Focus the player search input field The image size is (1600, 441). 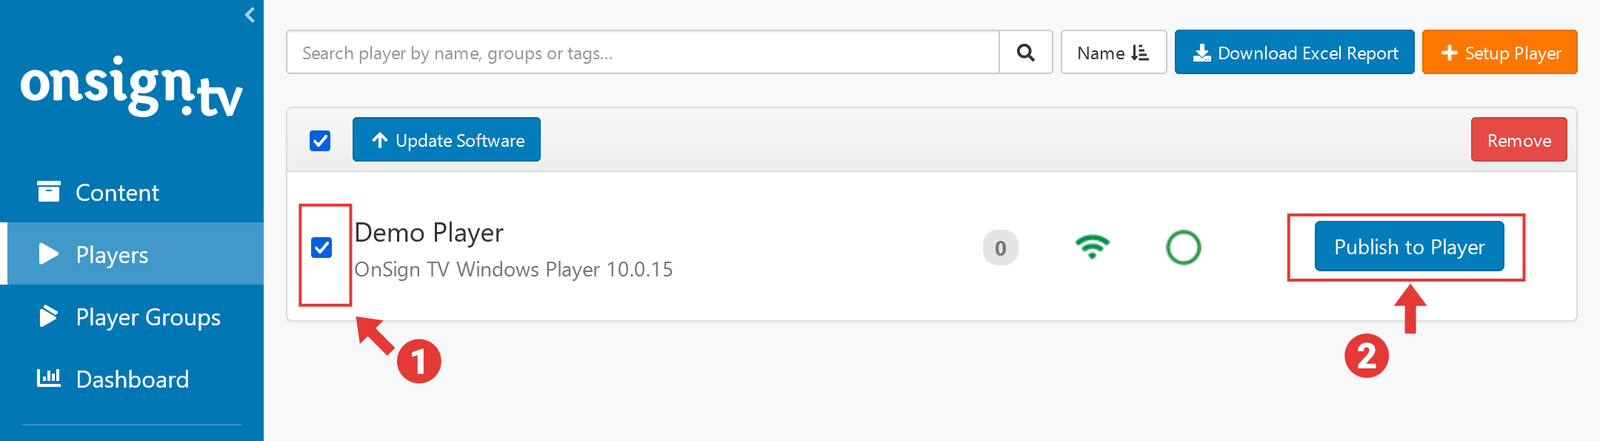[x=642, y=53]
